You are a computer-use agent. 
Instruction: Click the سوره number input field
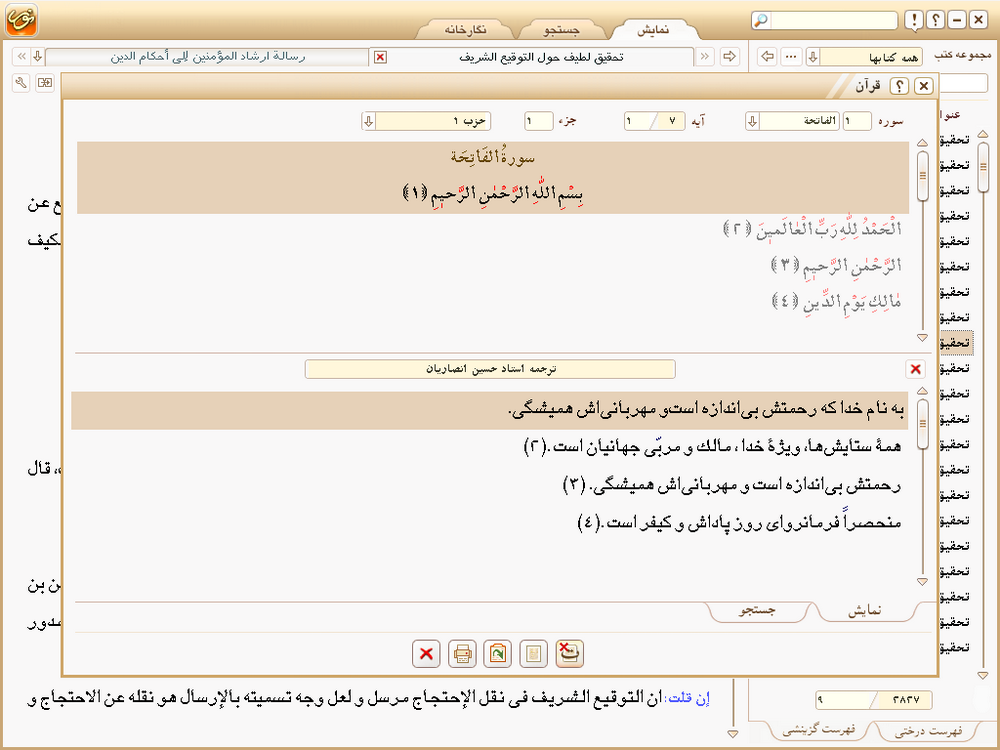coord(857,121)
